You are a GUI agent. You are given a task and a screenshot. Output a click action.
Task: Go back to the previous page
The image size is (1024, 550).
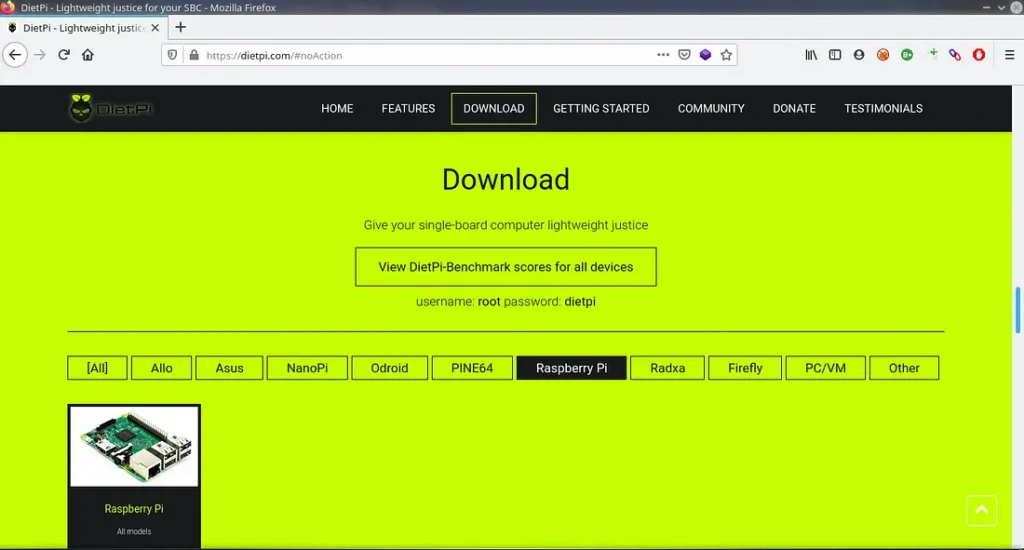[15, 55]
